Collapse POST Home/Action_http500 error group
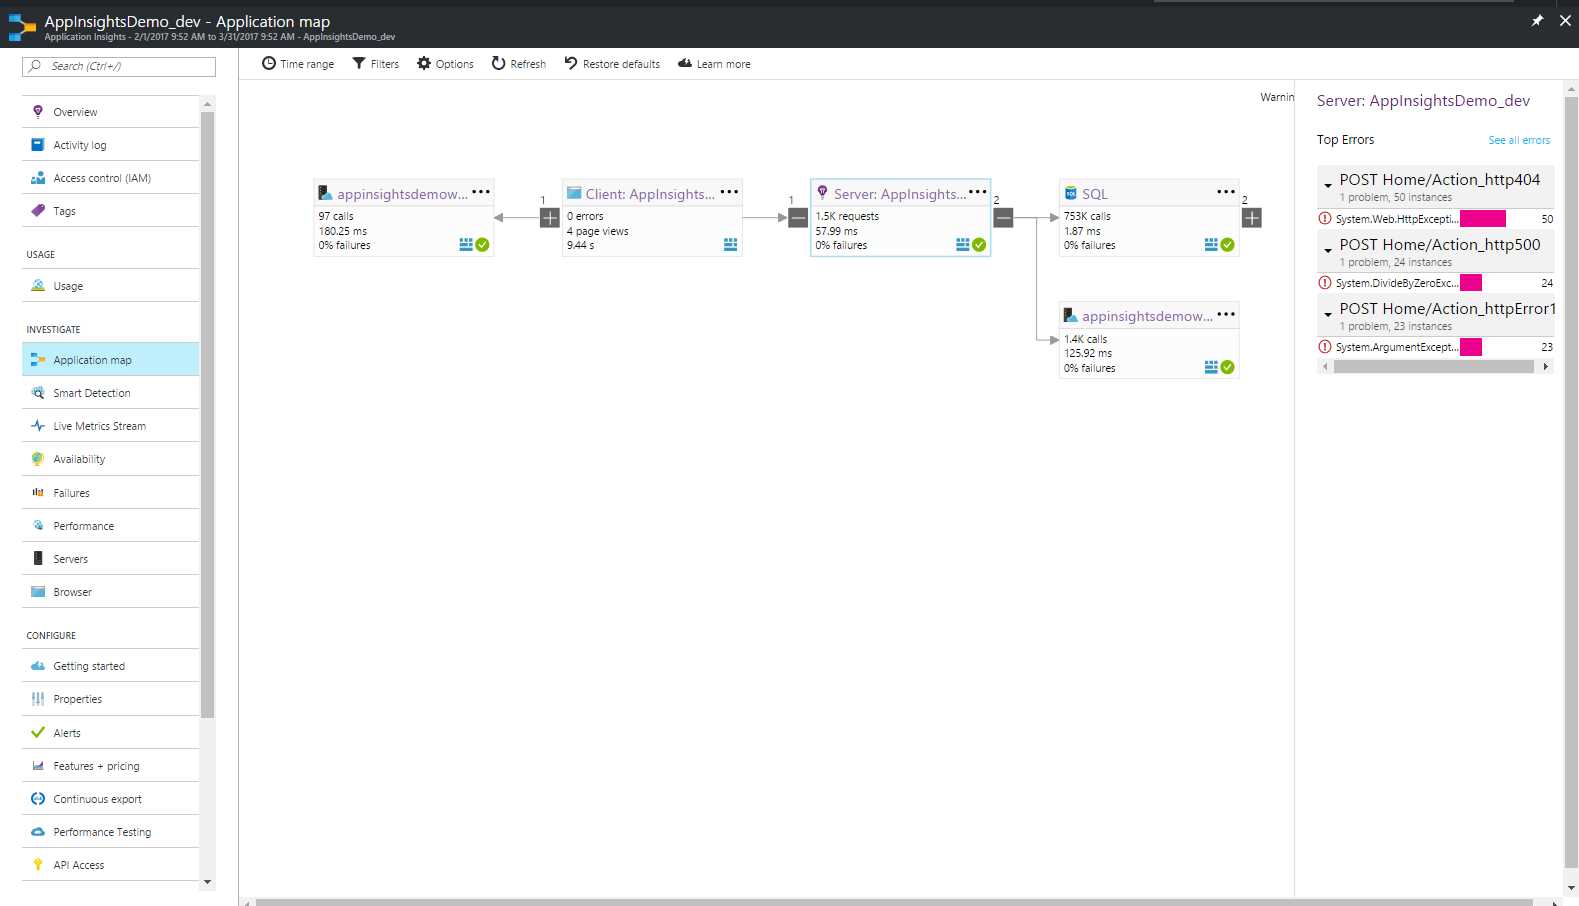The image size is (1579, 906). tap(1328, 250)
